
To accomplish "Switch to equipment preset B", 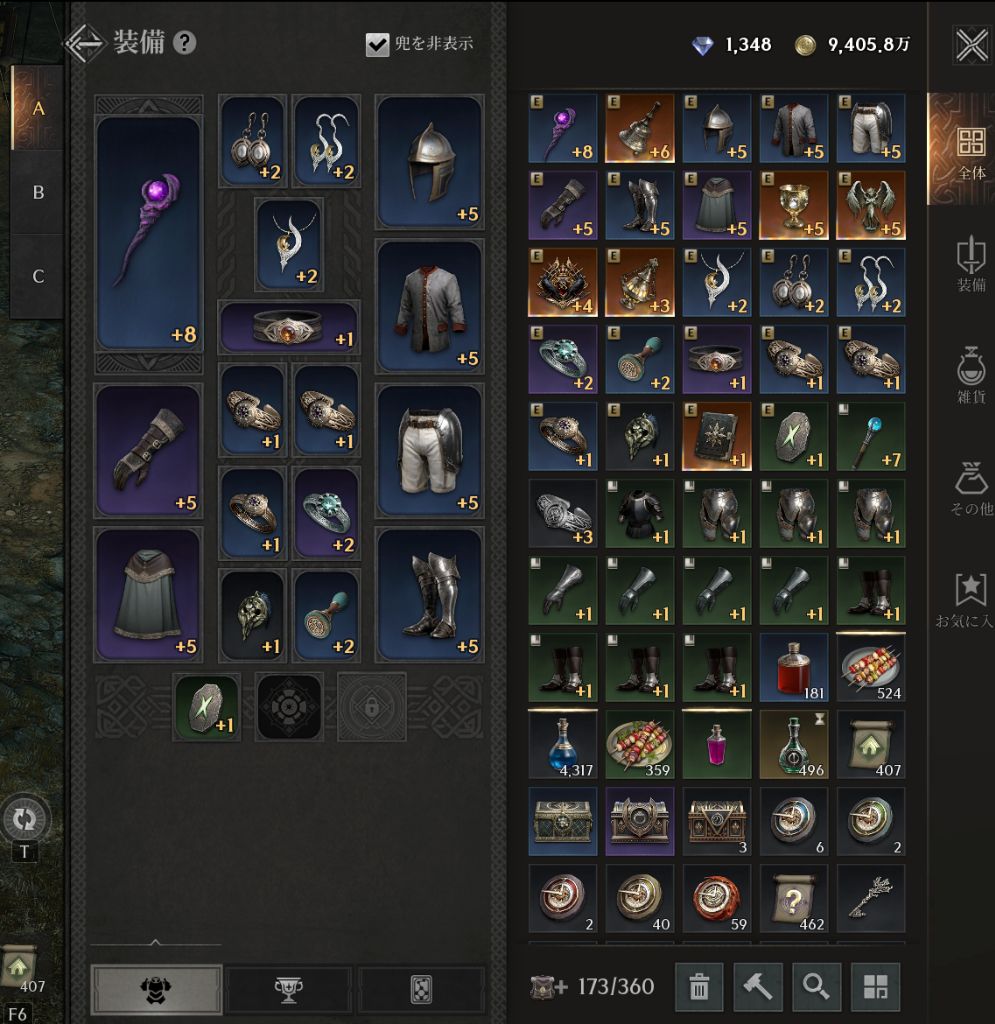I will (38, 192).
